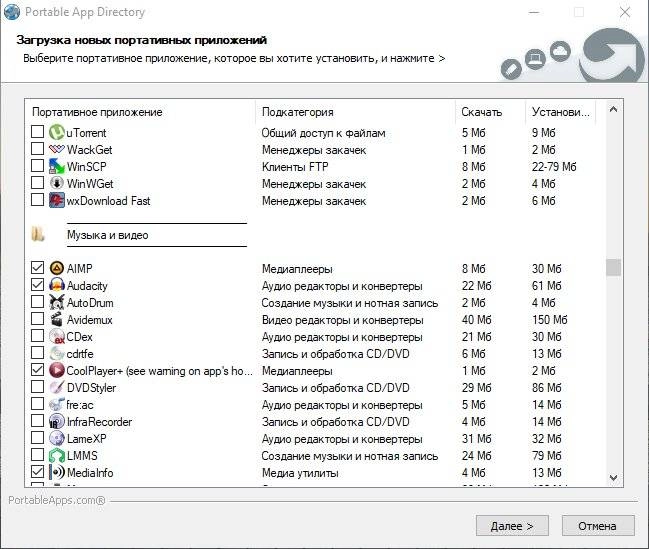Check the wxDownload Fast checkbox

[x=37, y=200]
